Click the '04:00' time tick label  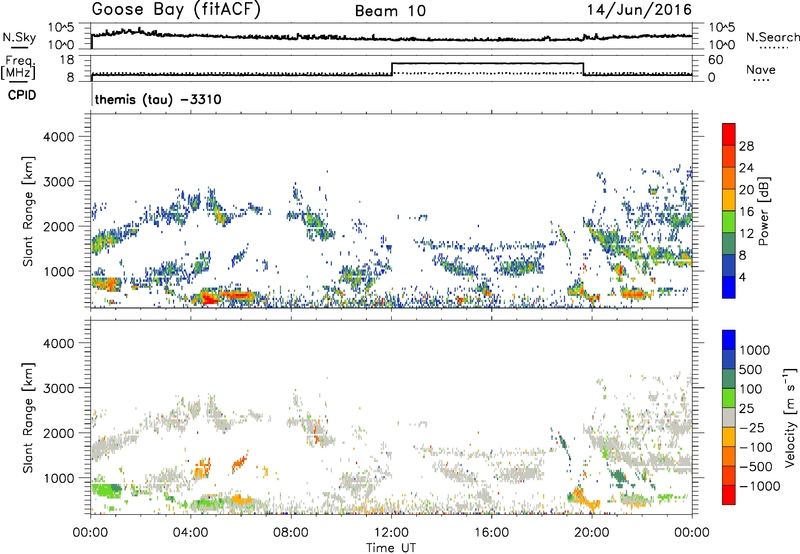click(x=190, y=533)
